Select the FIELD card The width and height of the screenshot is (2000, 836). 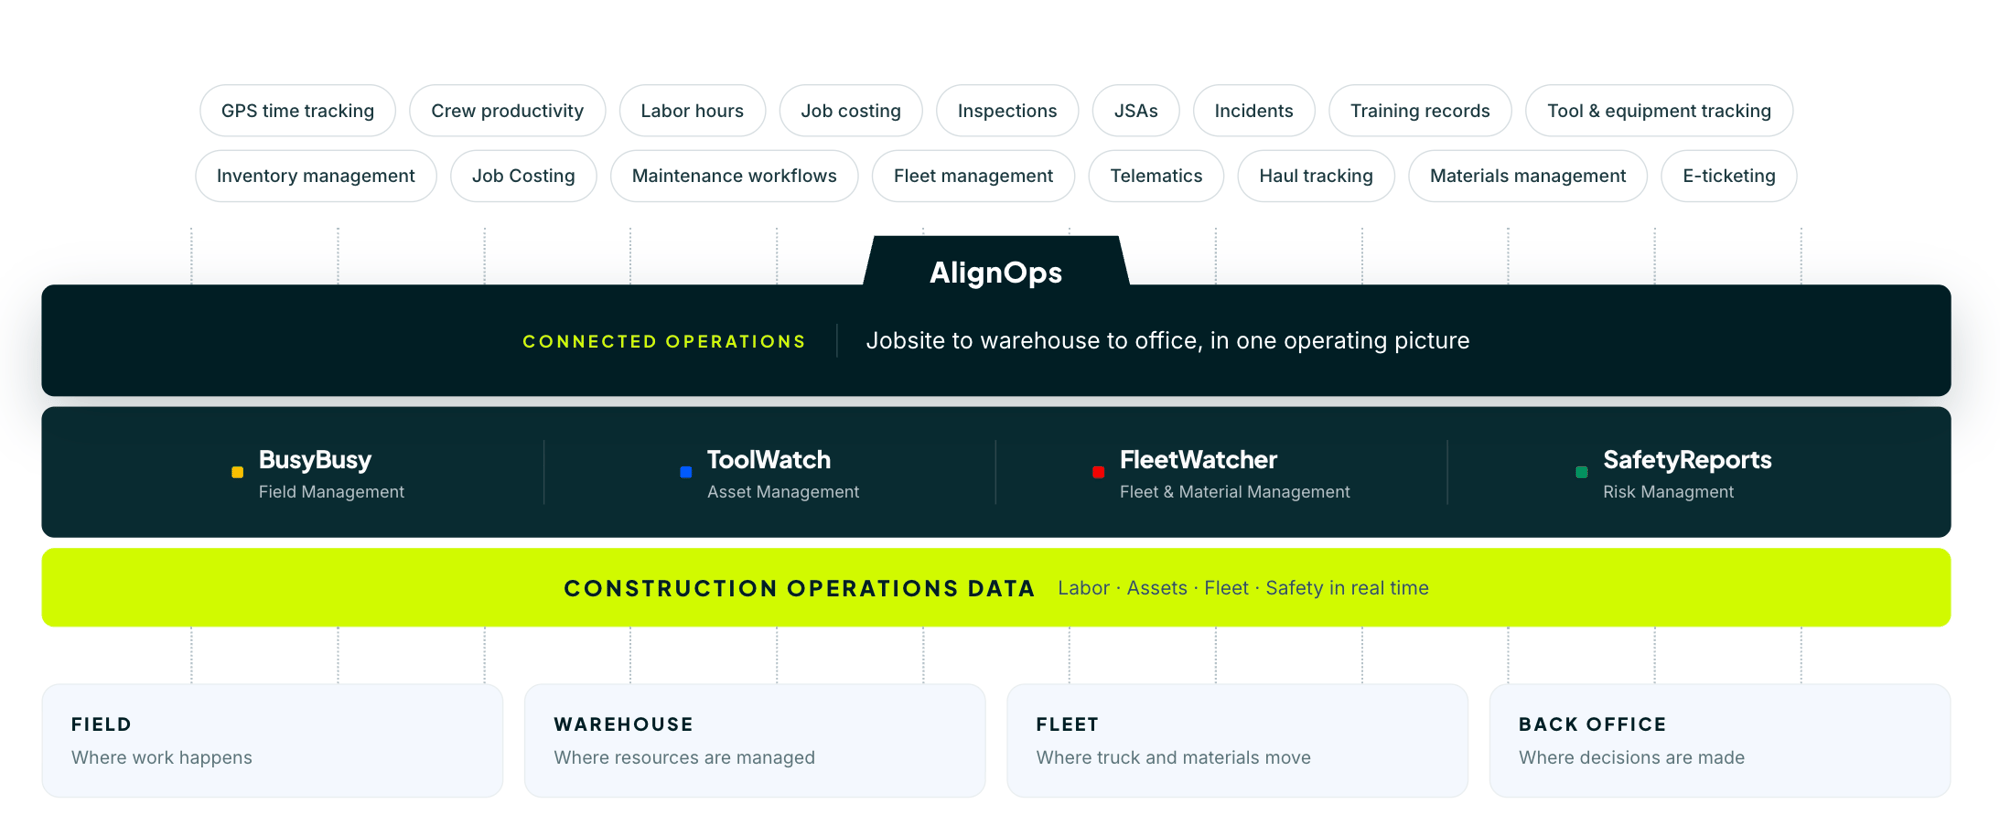(272, 741)
